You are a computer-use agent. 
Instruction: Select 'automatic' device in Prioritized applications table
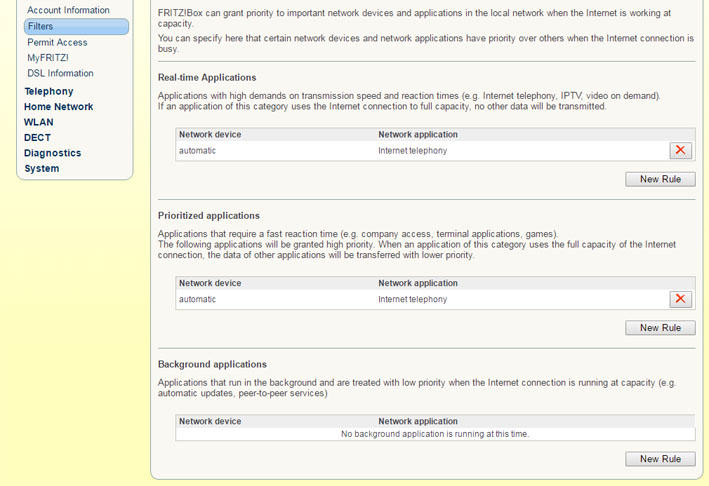coord(198,299)
